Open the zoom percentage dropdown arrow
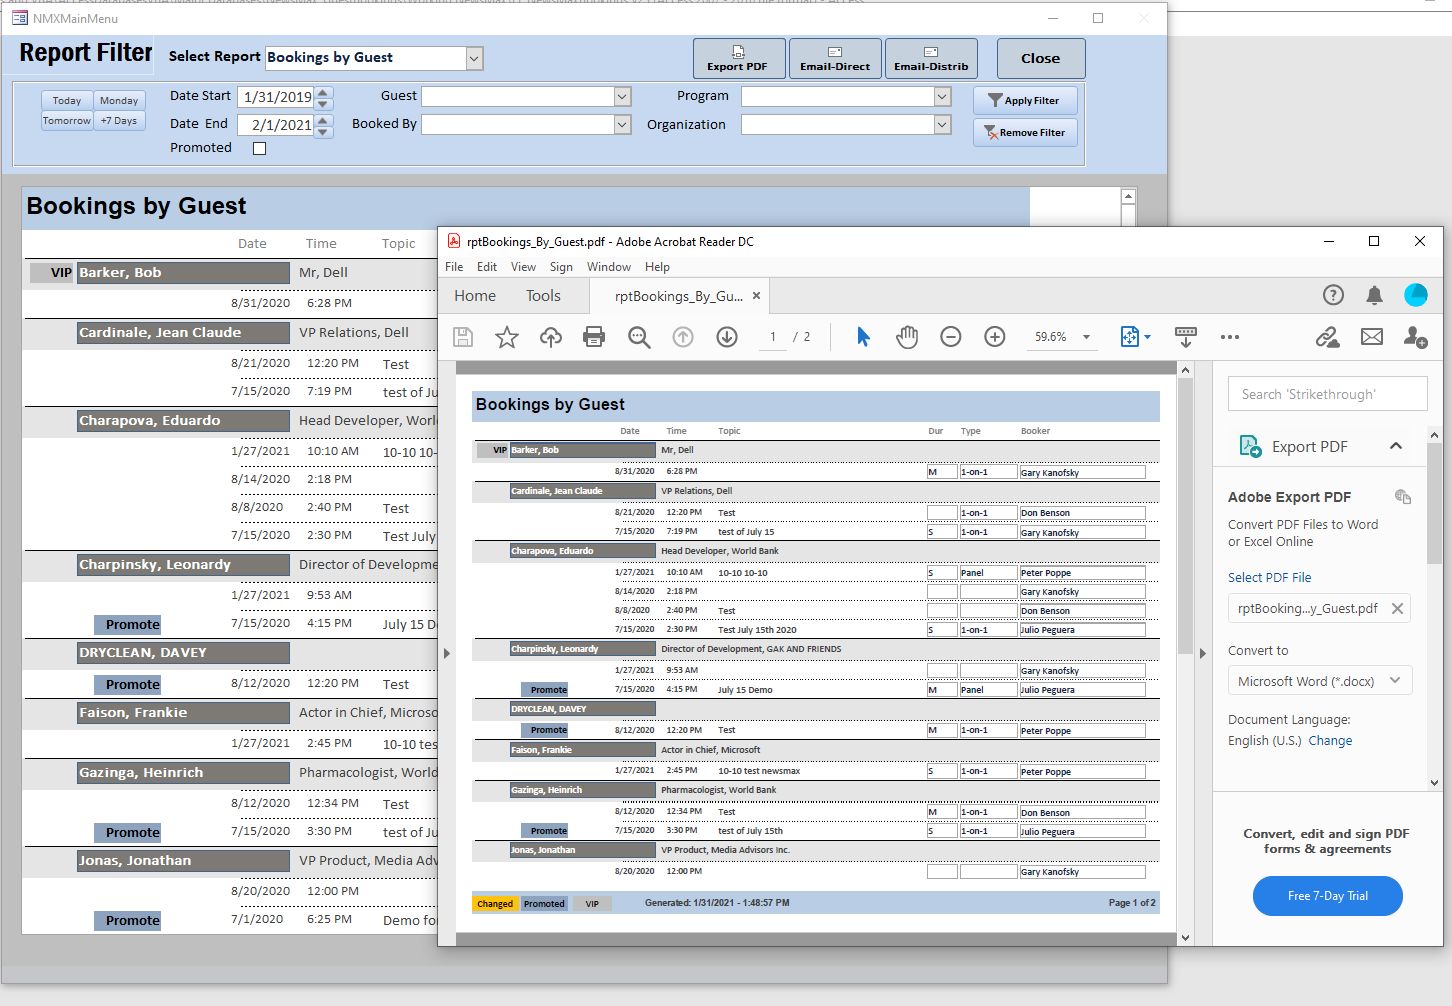 tap(1086, 337)
